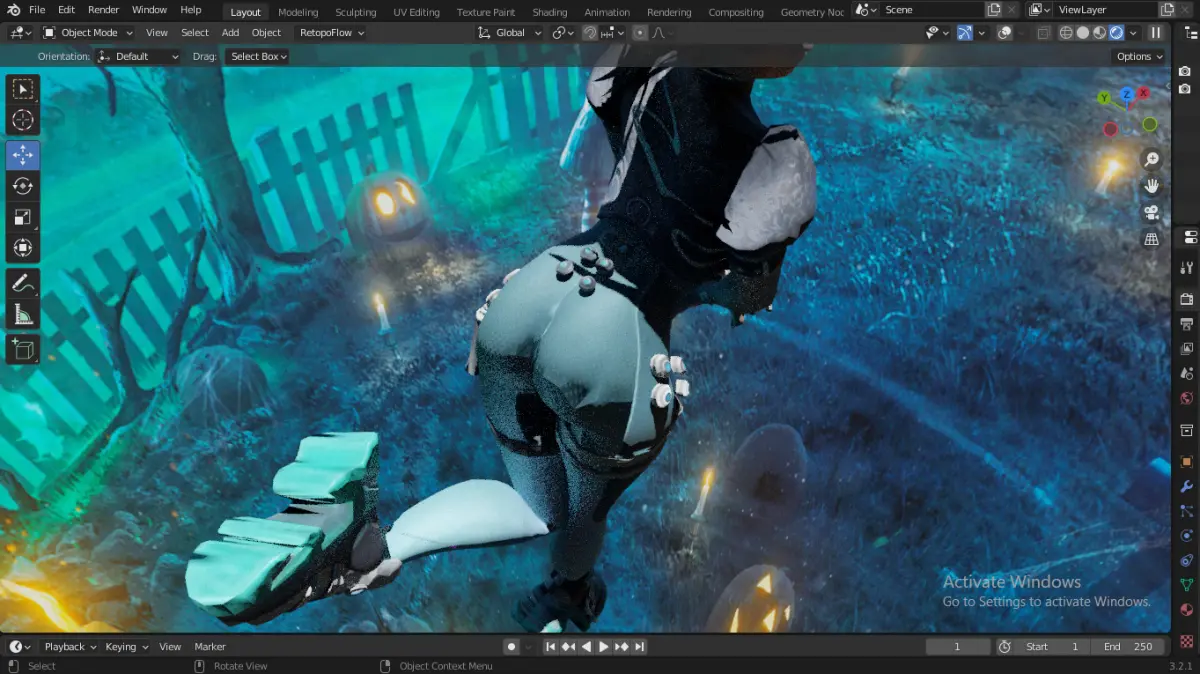Open the viewport Add menu
Screen dimensions: 1200x674
tap(230, 32)
